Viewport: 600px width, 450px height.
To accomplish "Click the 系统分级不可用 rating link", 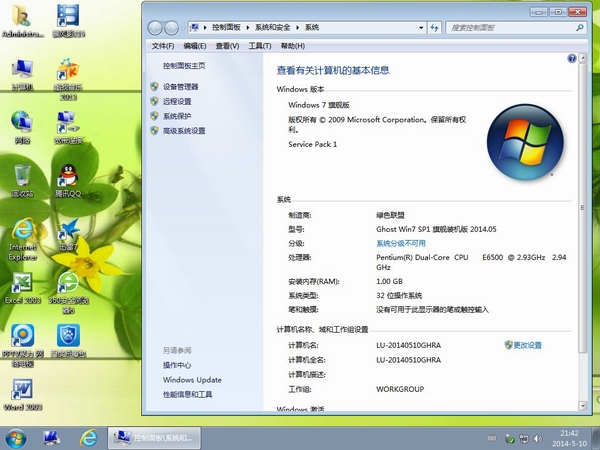I will (x=401, y=243).
